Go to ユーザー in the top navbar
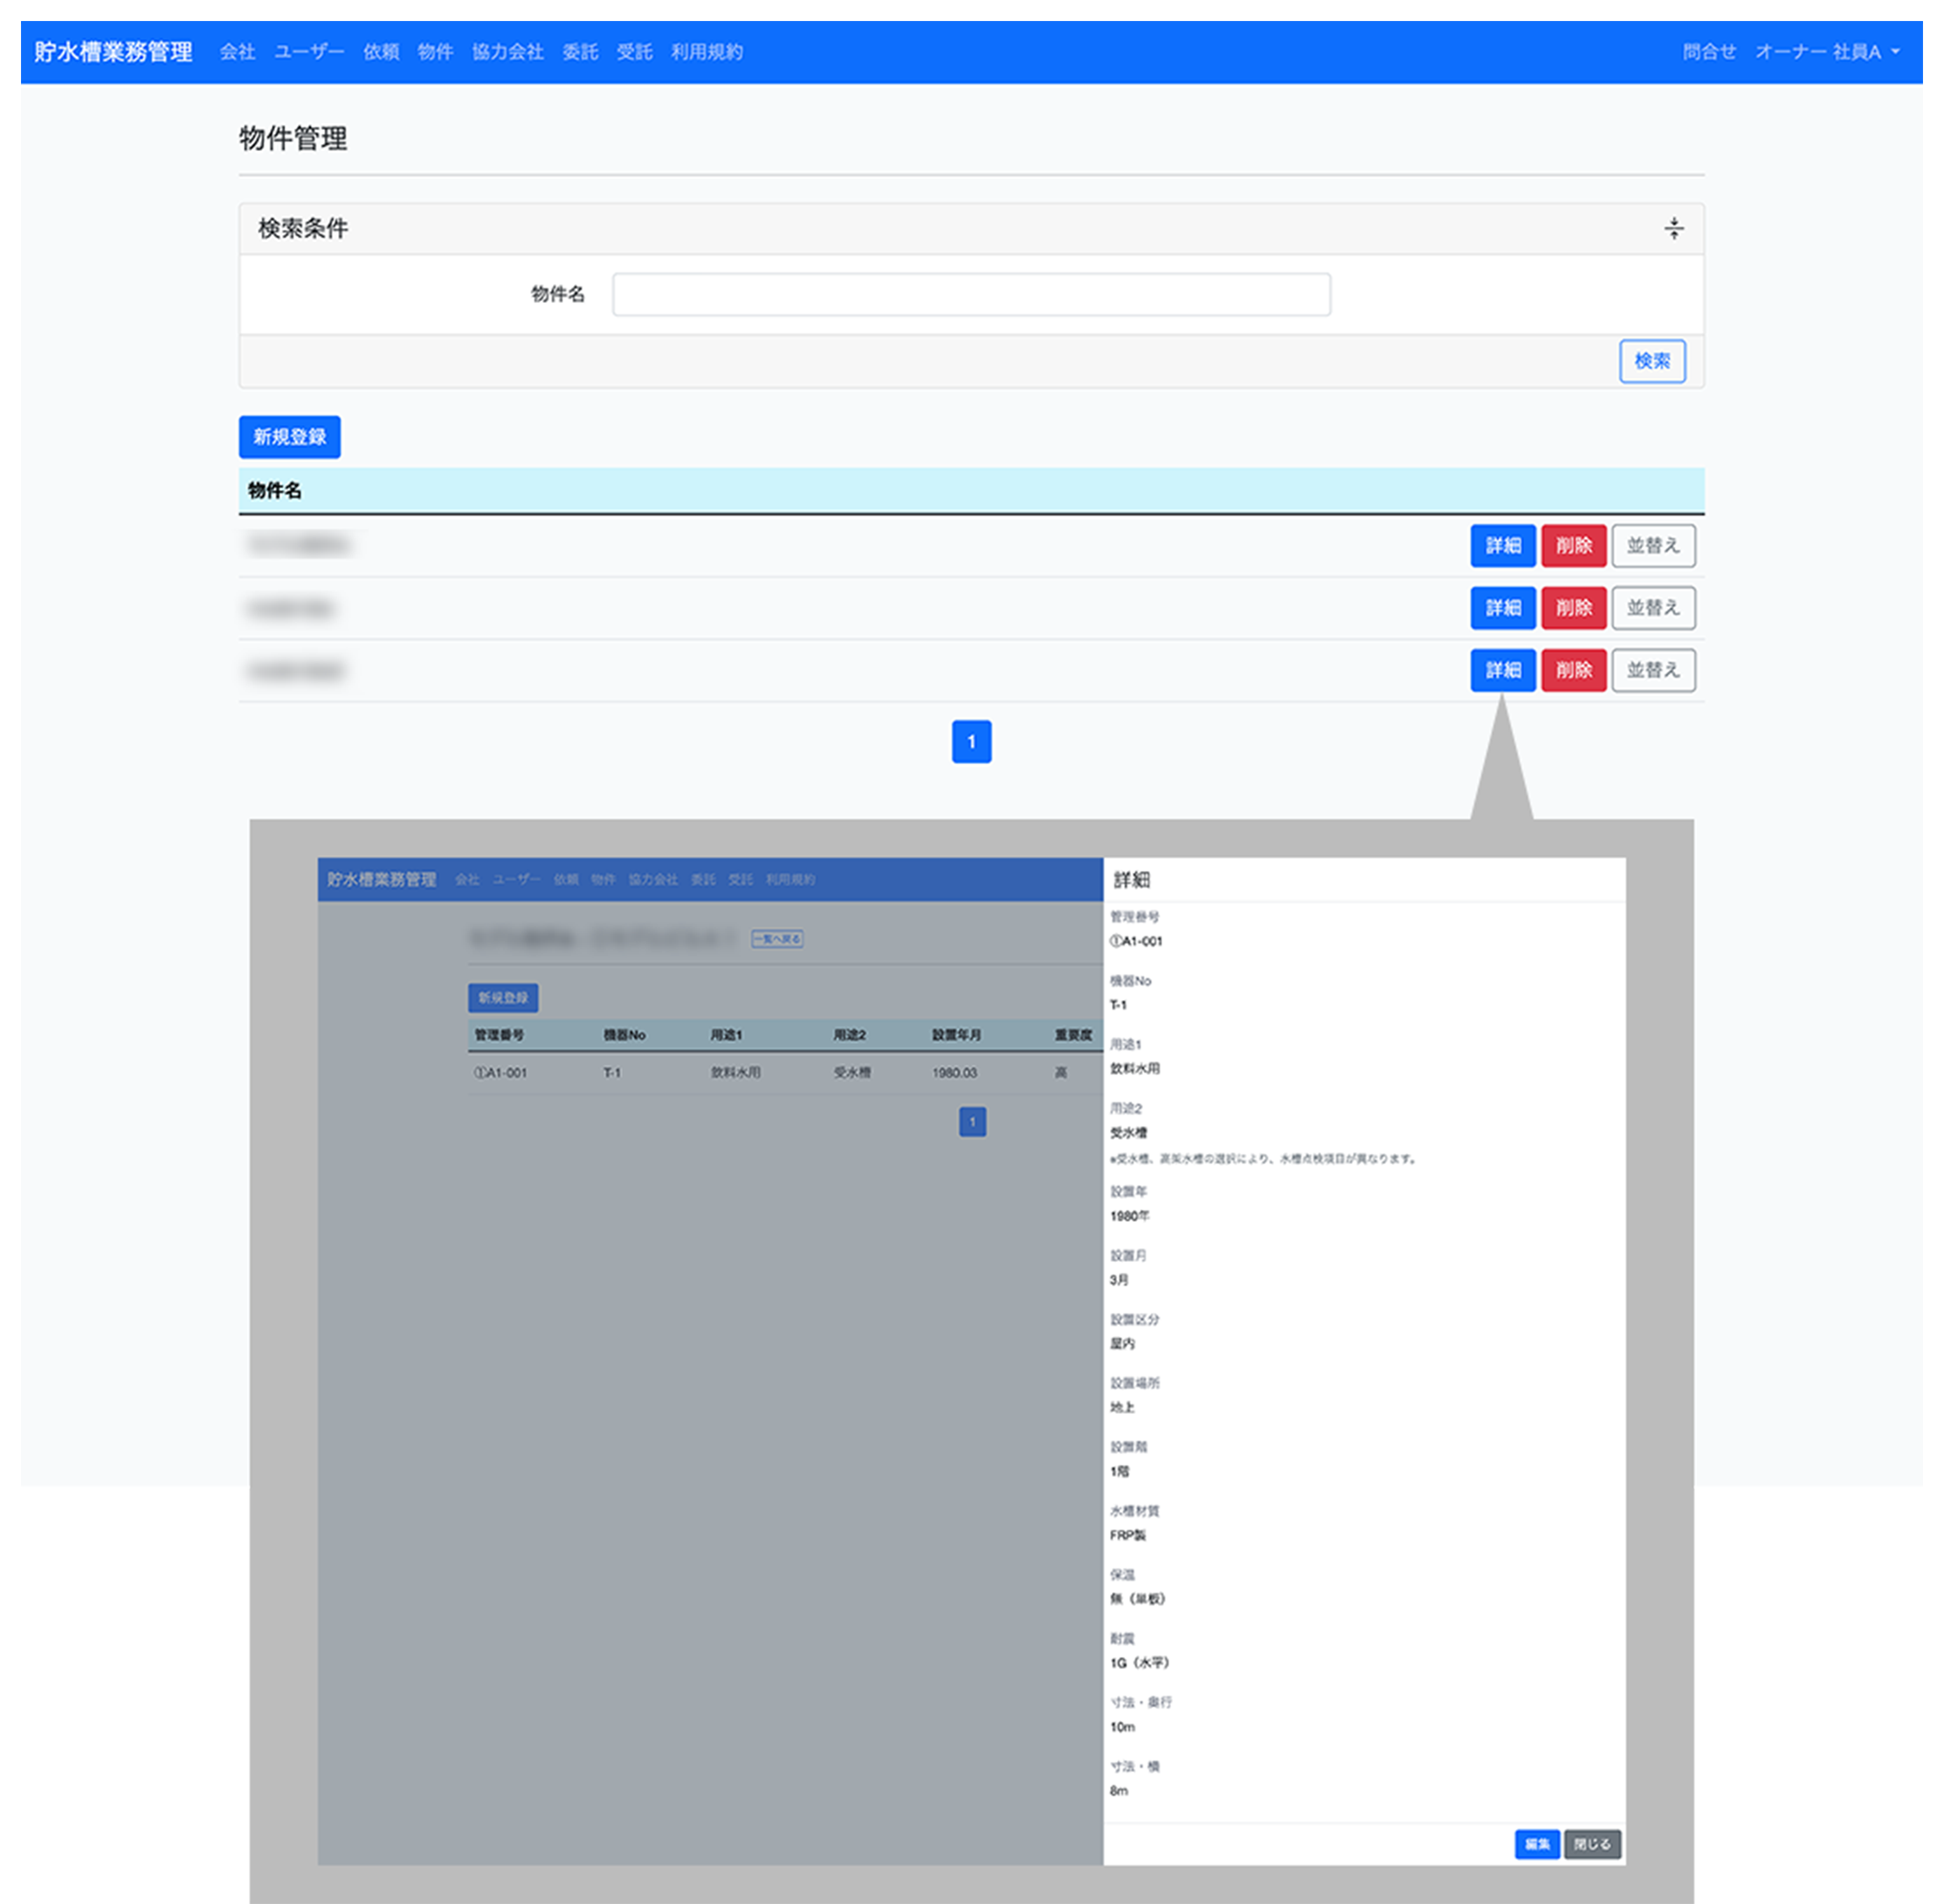 point(309,52)
